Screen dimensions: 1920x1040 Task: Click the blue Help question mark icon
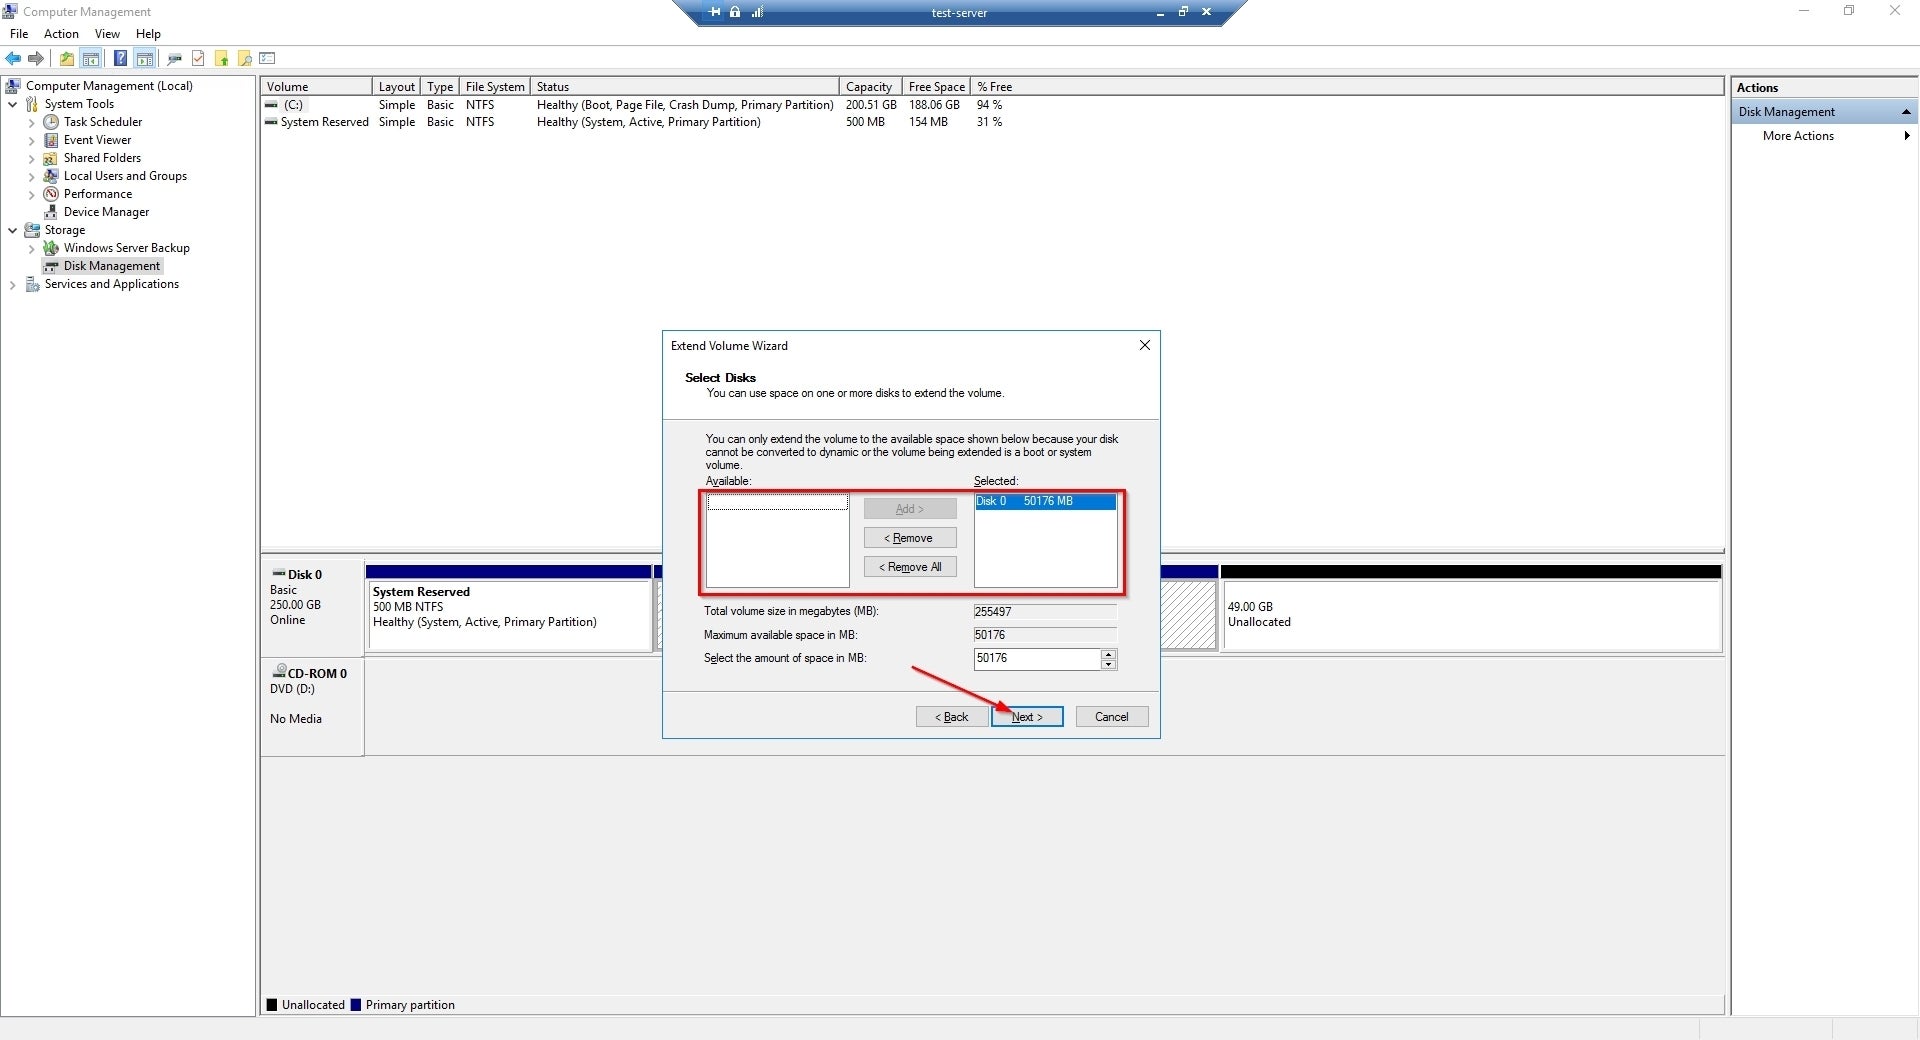(120, 58)
